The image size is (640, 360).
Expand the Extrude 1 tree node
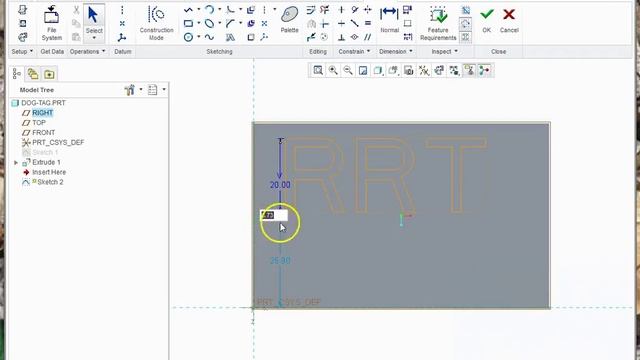16,162
